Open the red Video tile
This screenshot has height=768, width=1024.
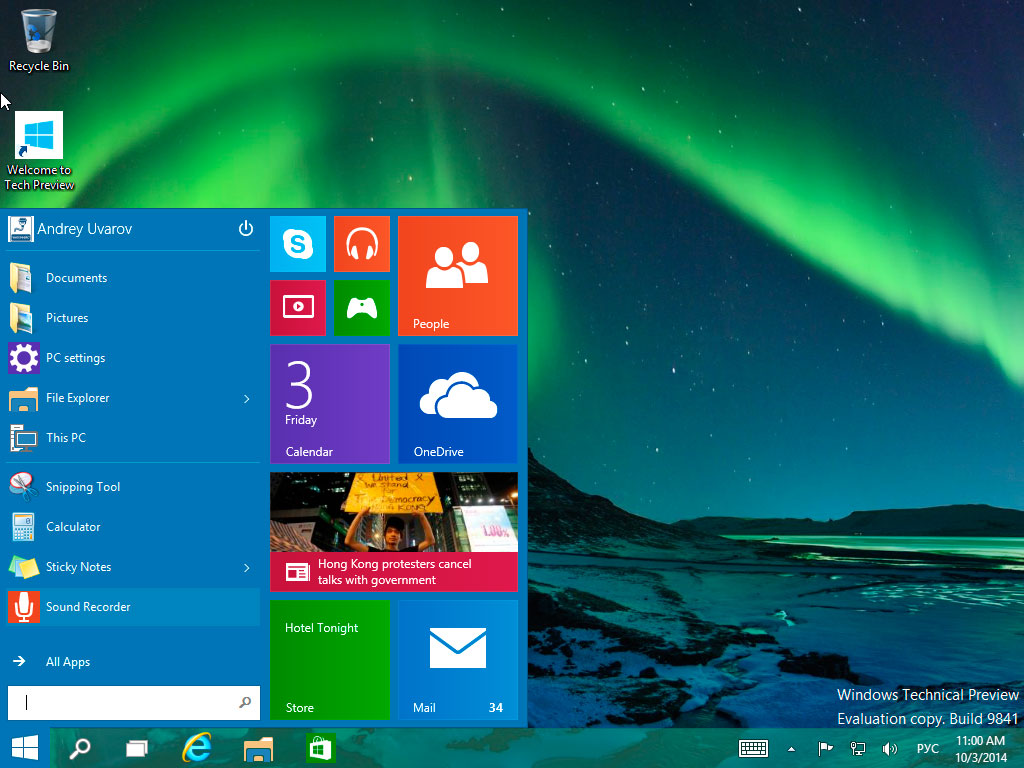tap(297, 308)
